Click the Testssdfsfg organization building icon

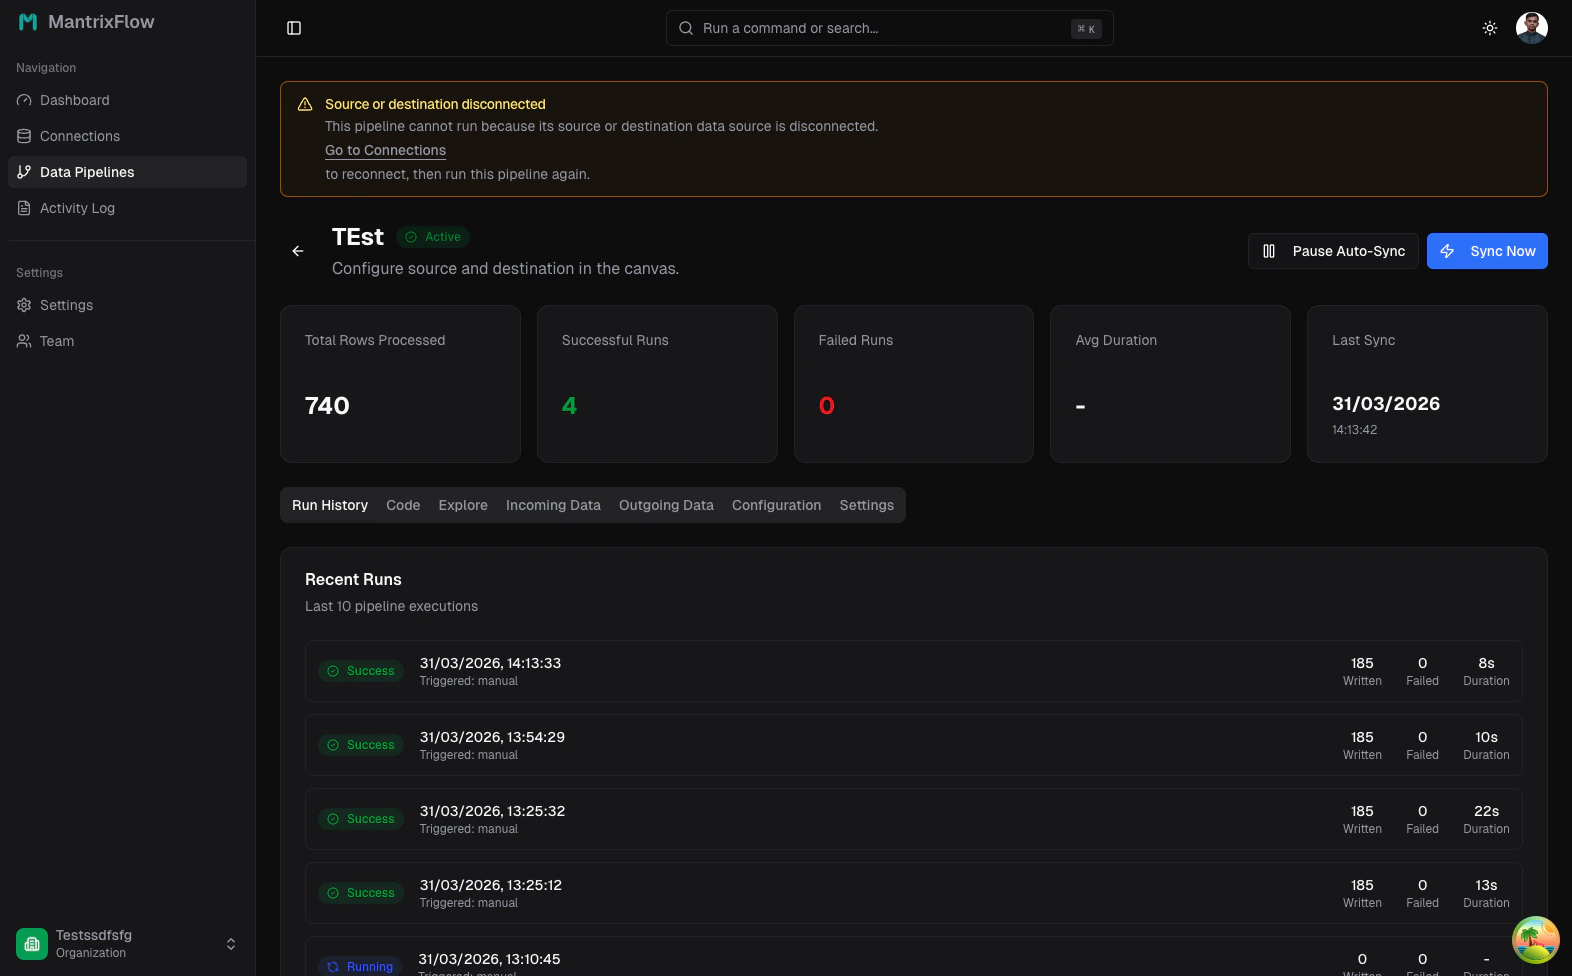(32, 944)
